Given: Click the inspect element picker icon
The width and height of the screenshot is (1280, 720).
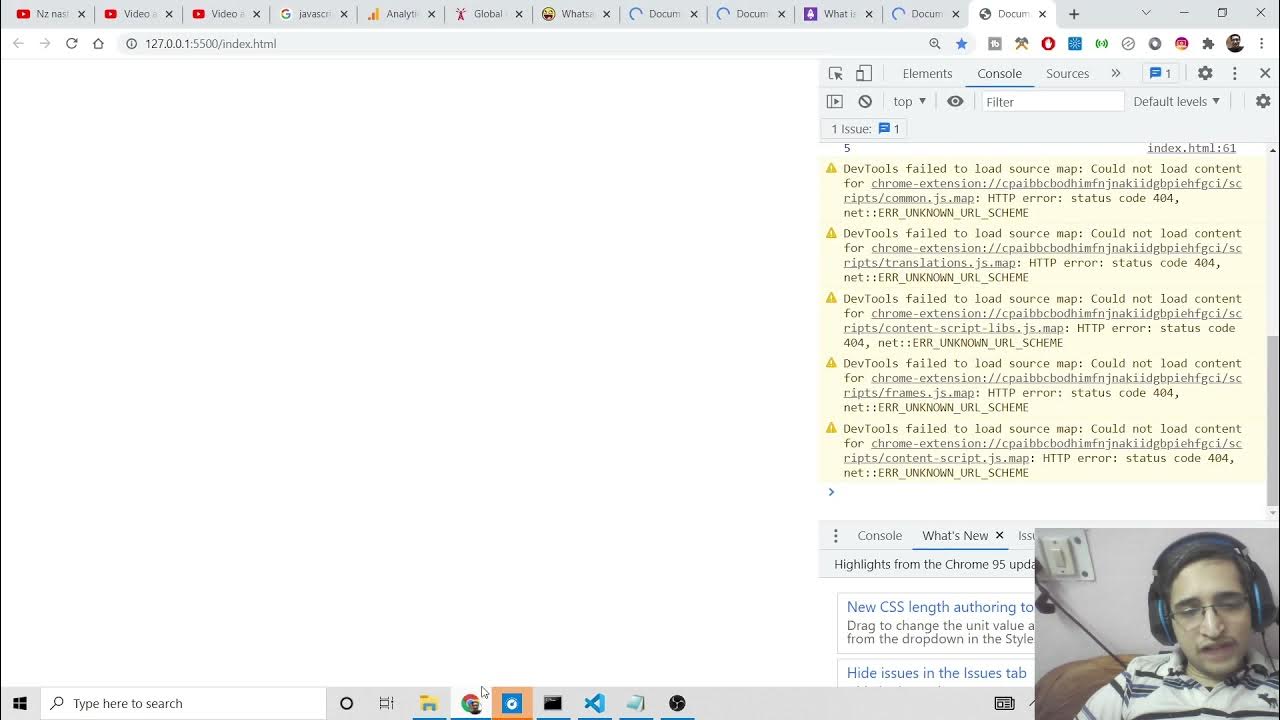Looking at the screenshot, I should (836, 73).
